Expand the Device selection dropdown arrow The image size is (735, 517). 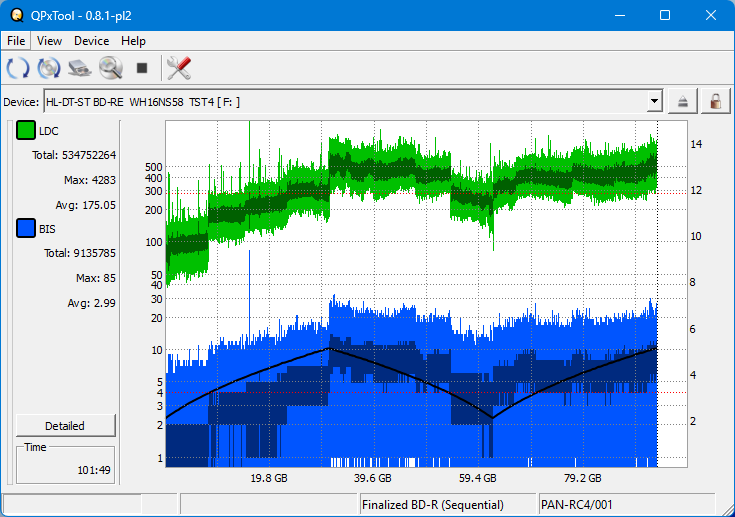coord(654,101)
